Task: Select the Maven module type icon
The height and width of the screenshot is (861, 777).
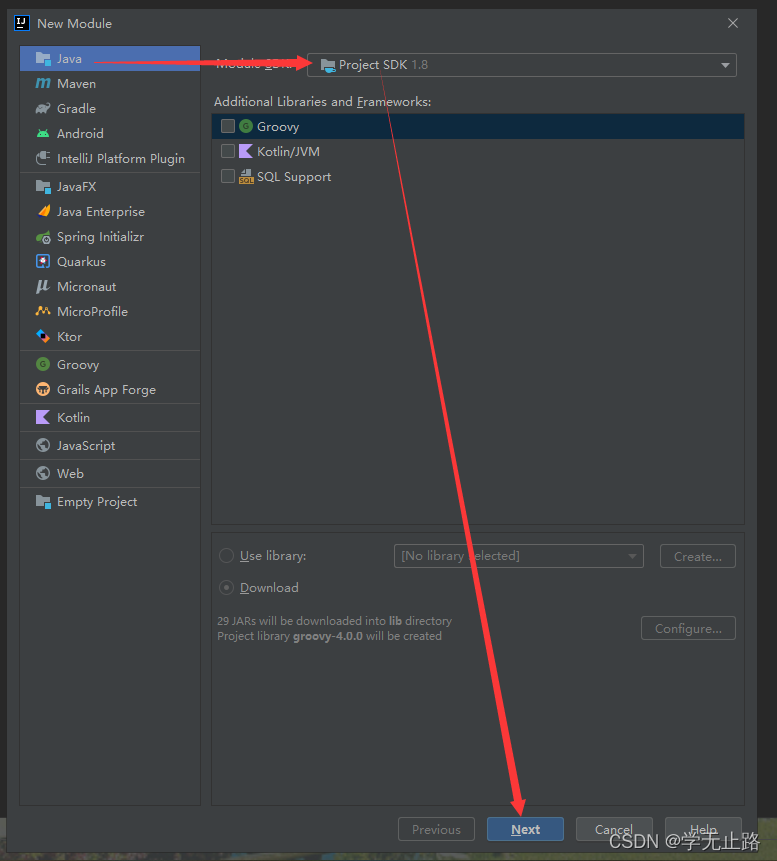Action: 43,83
